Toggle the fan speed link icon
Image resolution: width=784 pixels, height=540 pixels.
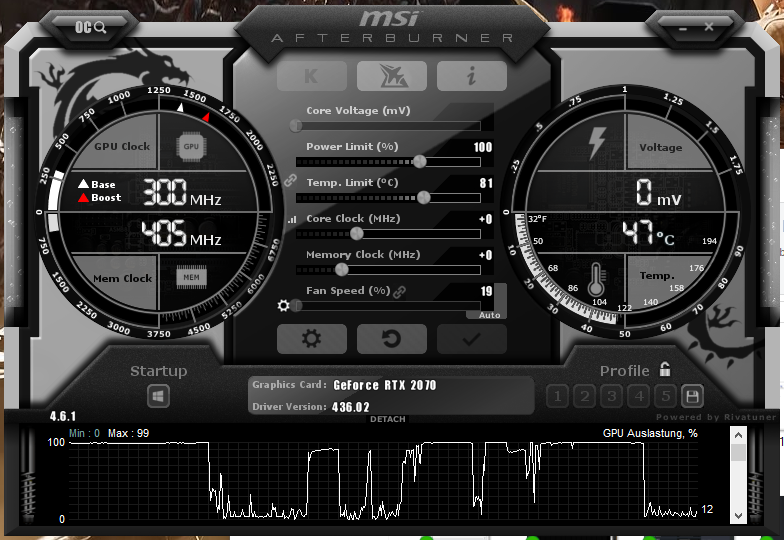point(400,292)
